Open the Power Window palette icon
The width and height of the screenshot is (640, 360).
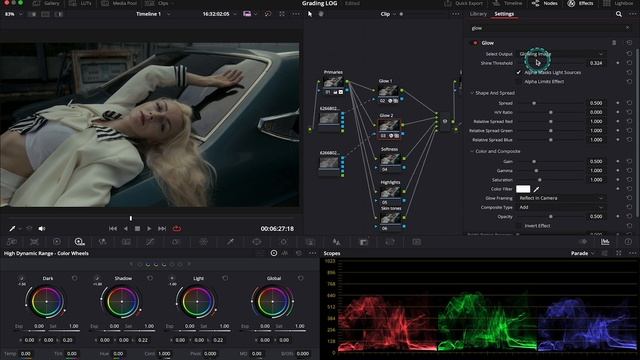coord(257,242)
